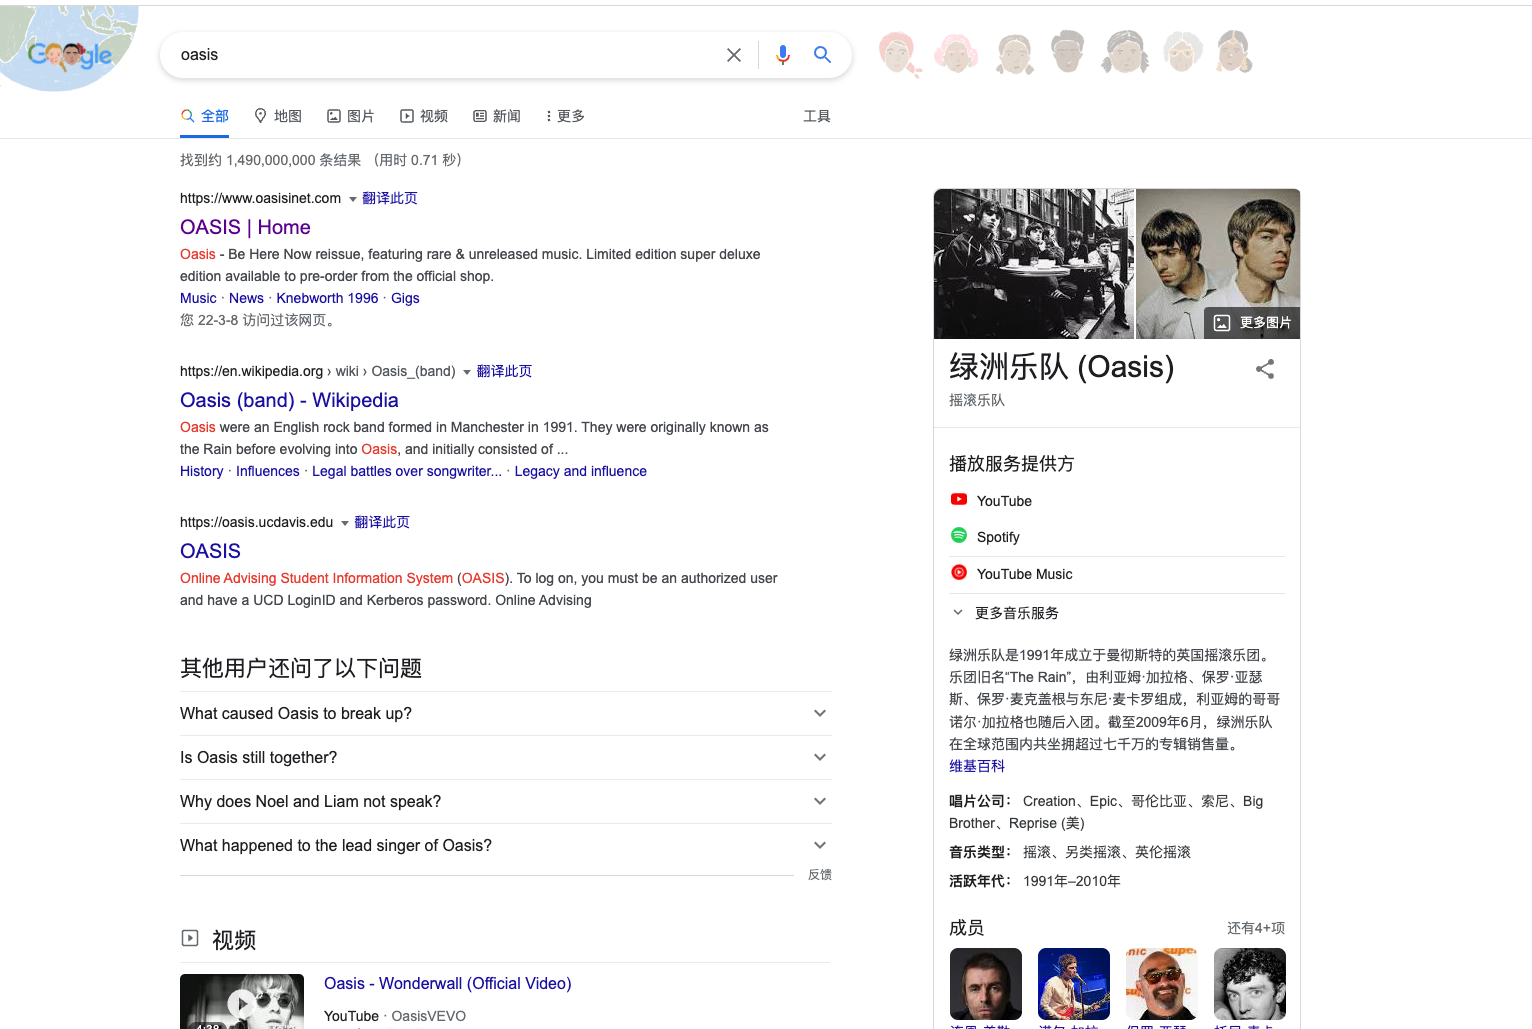Open dropdown arrow beside Wikipedia URL
The height and width of the screenshot is (1029, 1532).
[467, 372]
